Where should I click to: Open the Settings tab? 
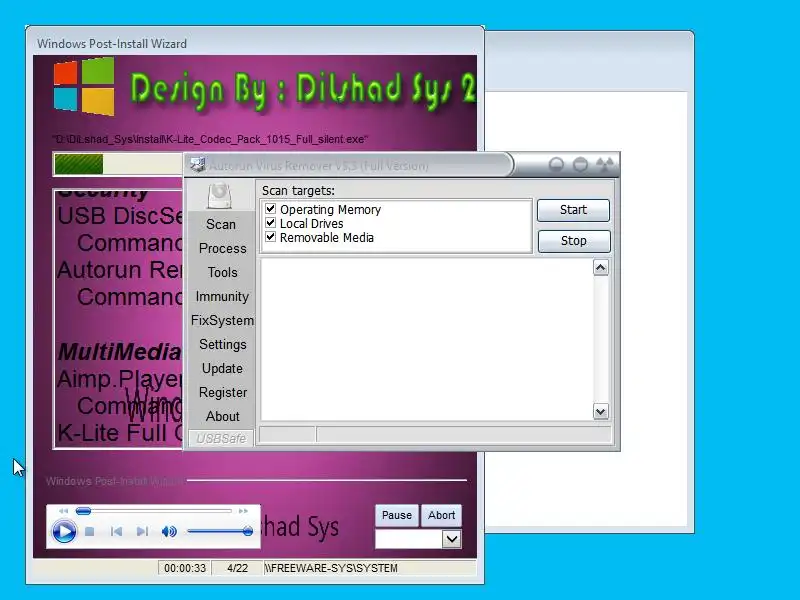pyautogui.click(x=222, y=344)
